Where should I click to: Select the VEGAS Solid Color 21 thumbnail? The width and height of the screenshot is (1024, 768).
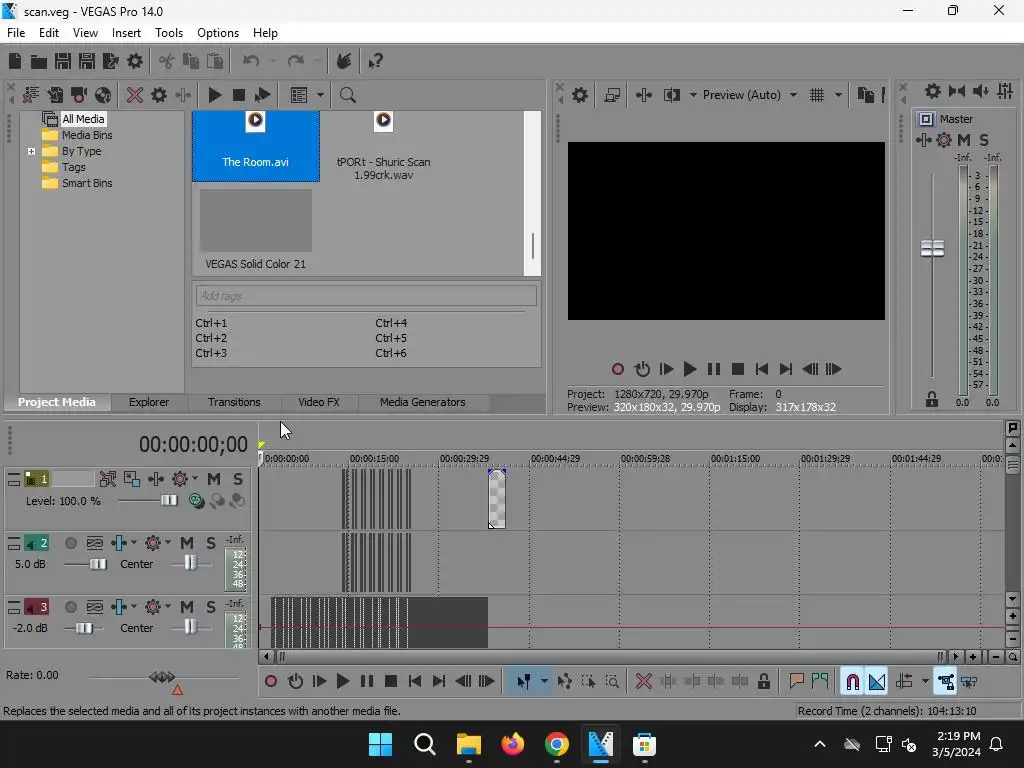tap(255, 221)
